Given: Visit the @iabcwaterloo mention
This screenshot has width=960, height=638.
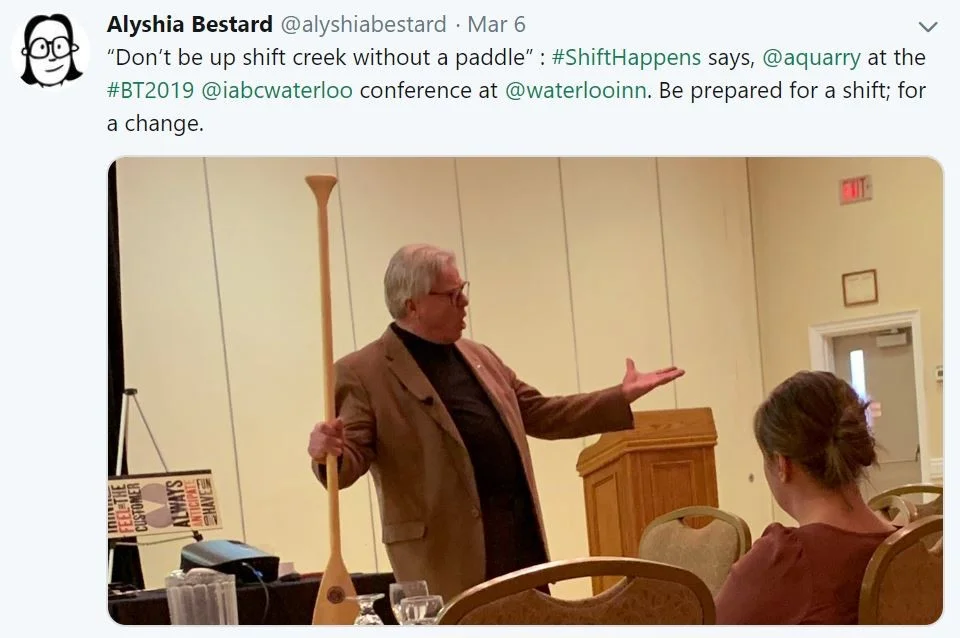Looking at the screenshot, I should pyautogui.click(x=277, y=91).
